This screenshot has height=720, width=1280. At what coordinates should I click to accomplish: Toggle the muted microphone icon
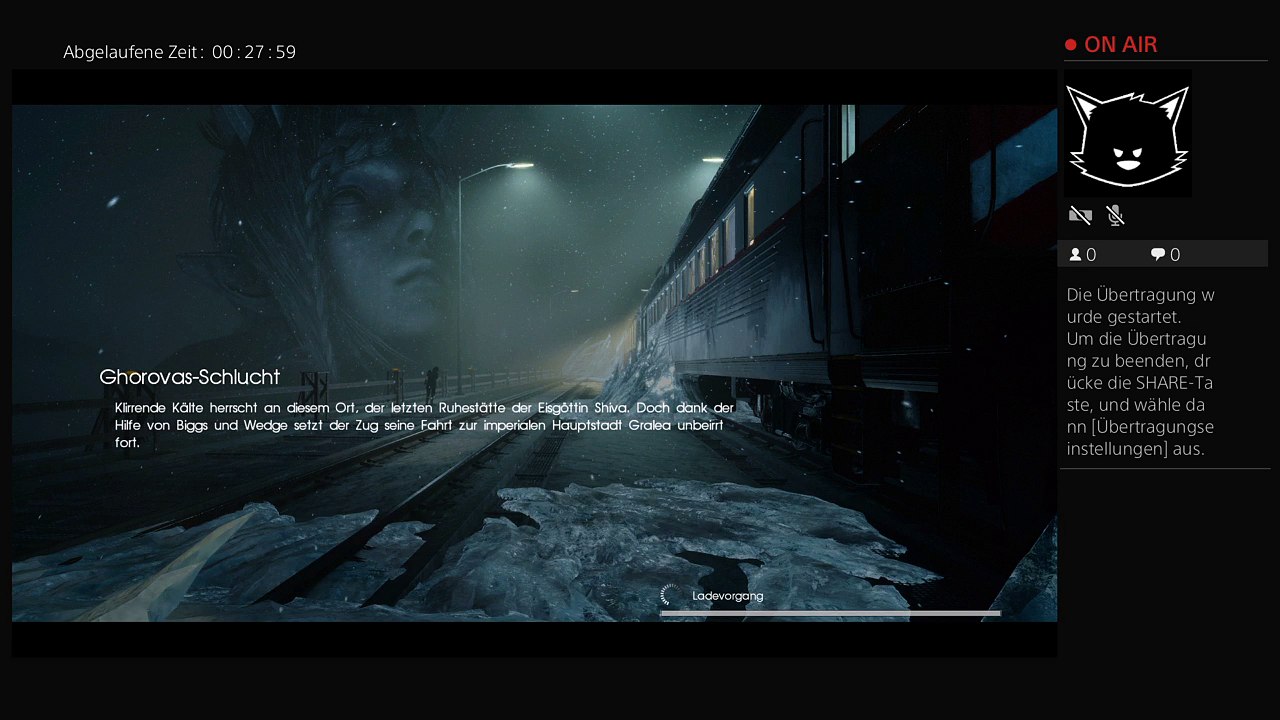pos(1115,214)
